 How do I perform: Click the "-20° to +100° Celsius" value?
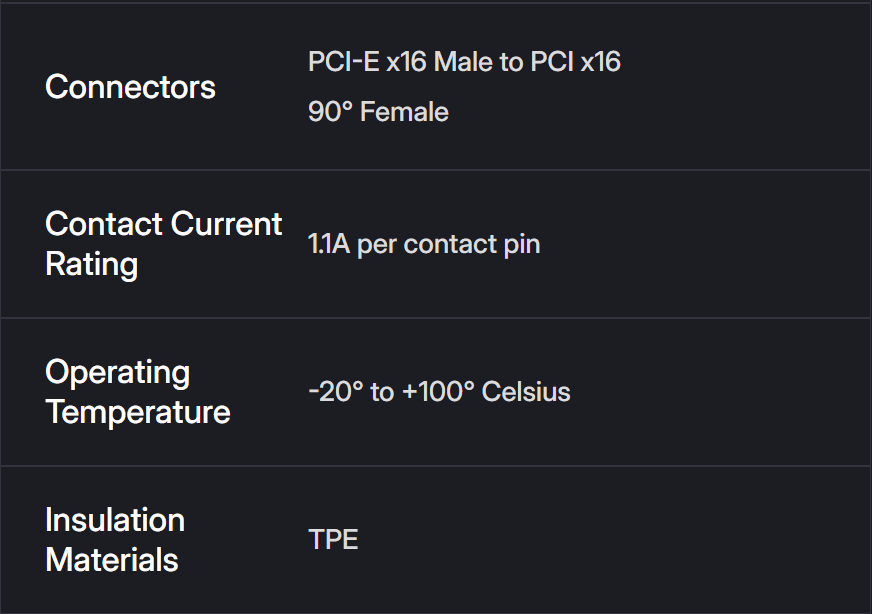[x=439, y=392]
